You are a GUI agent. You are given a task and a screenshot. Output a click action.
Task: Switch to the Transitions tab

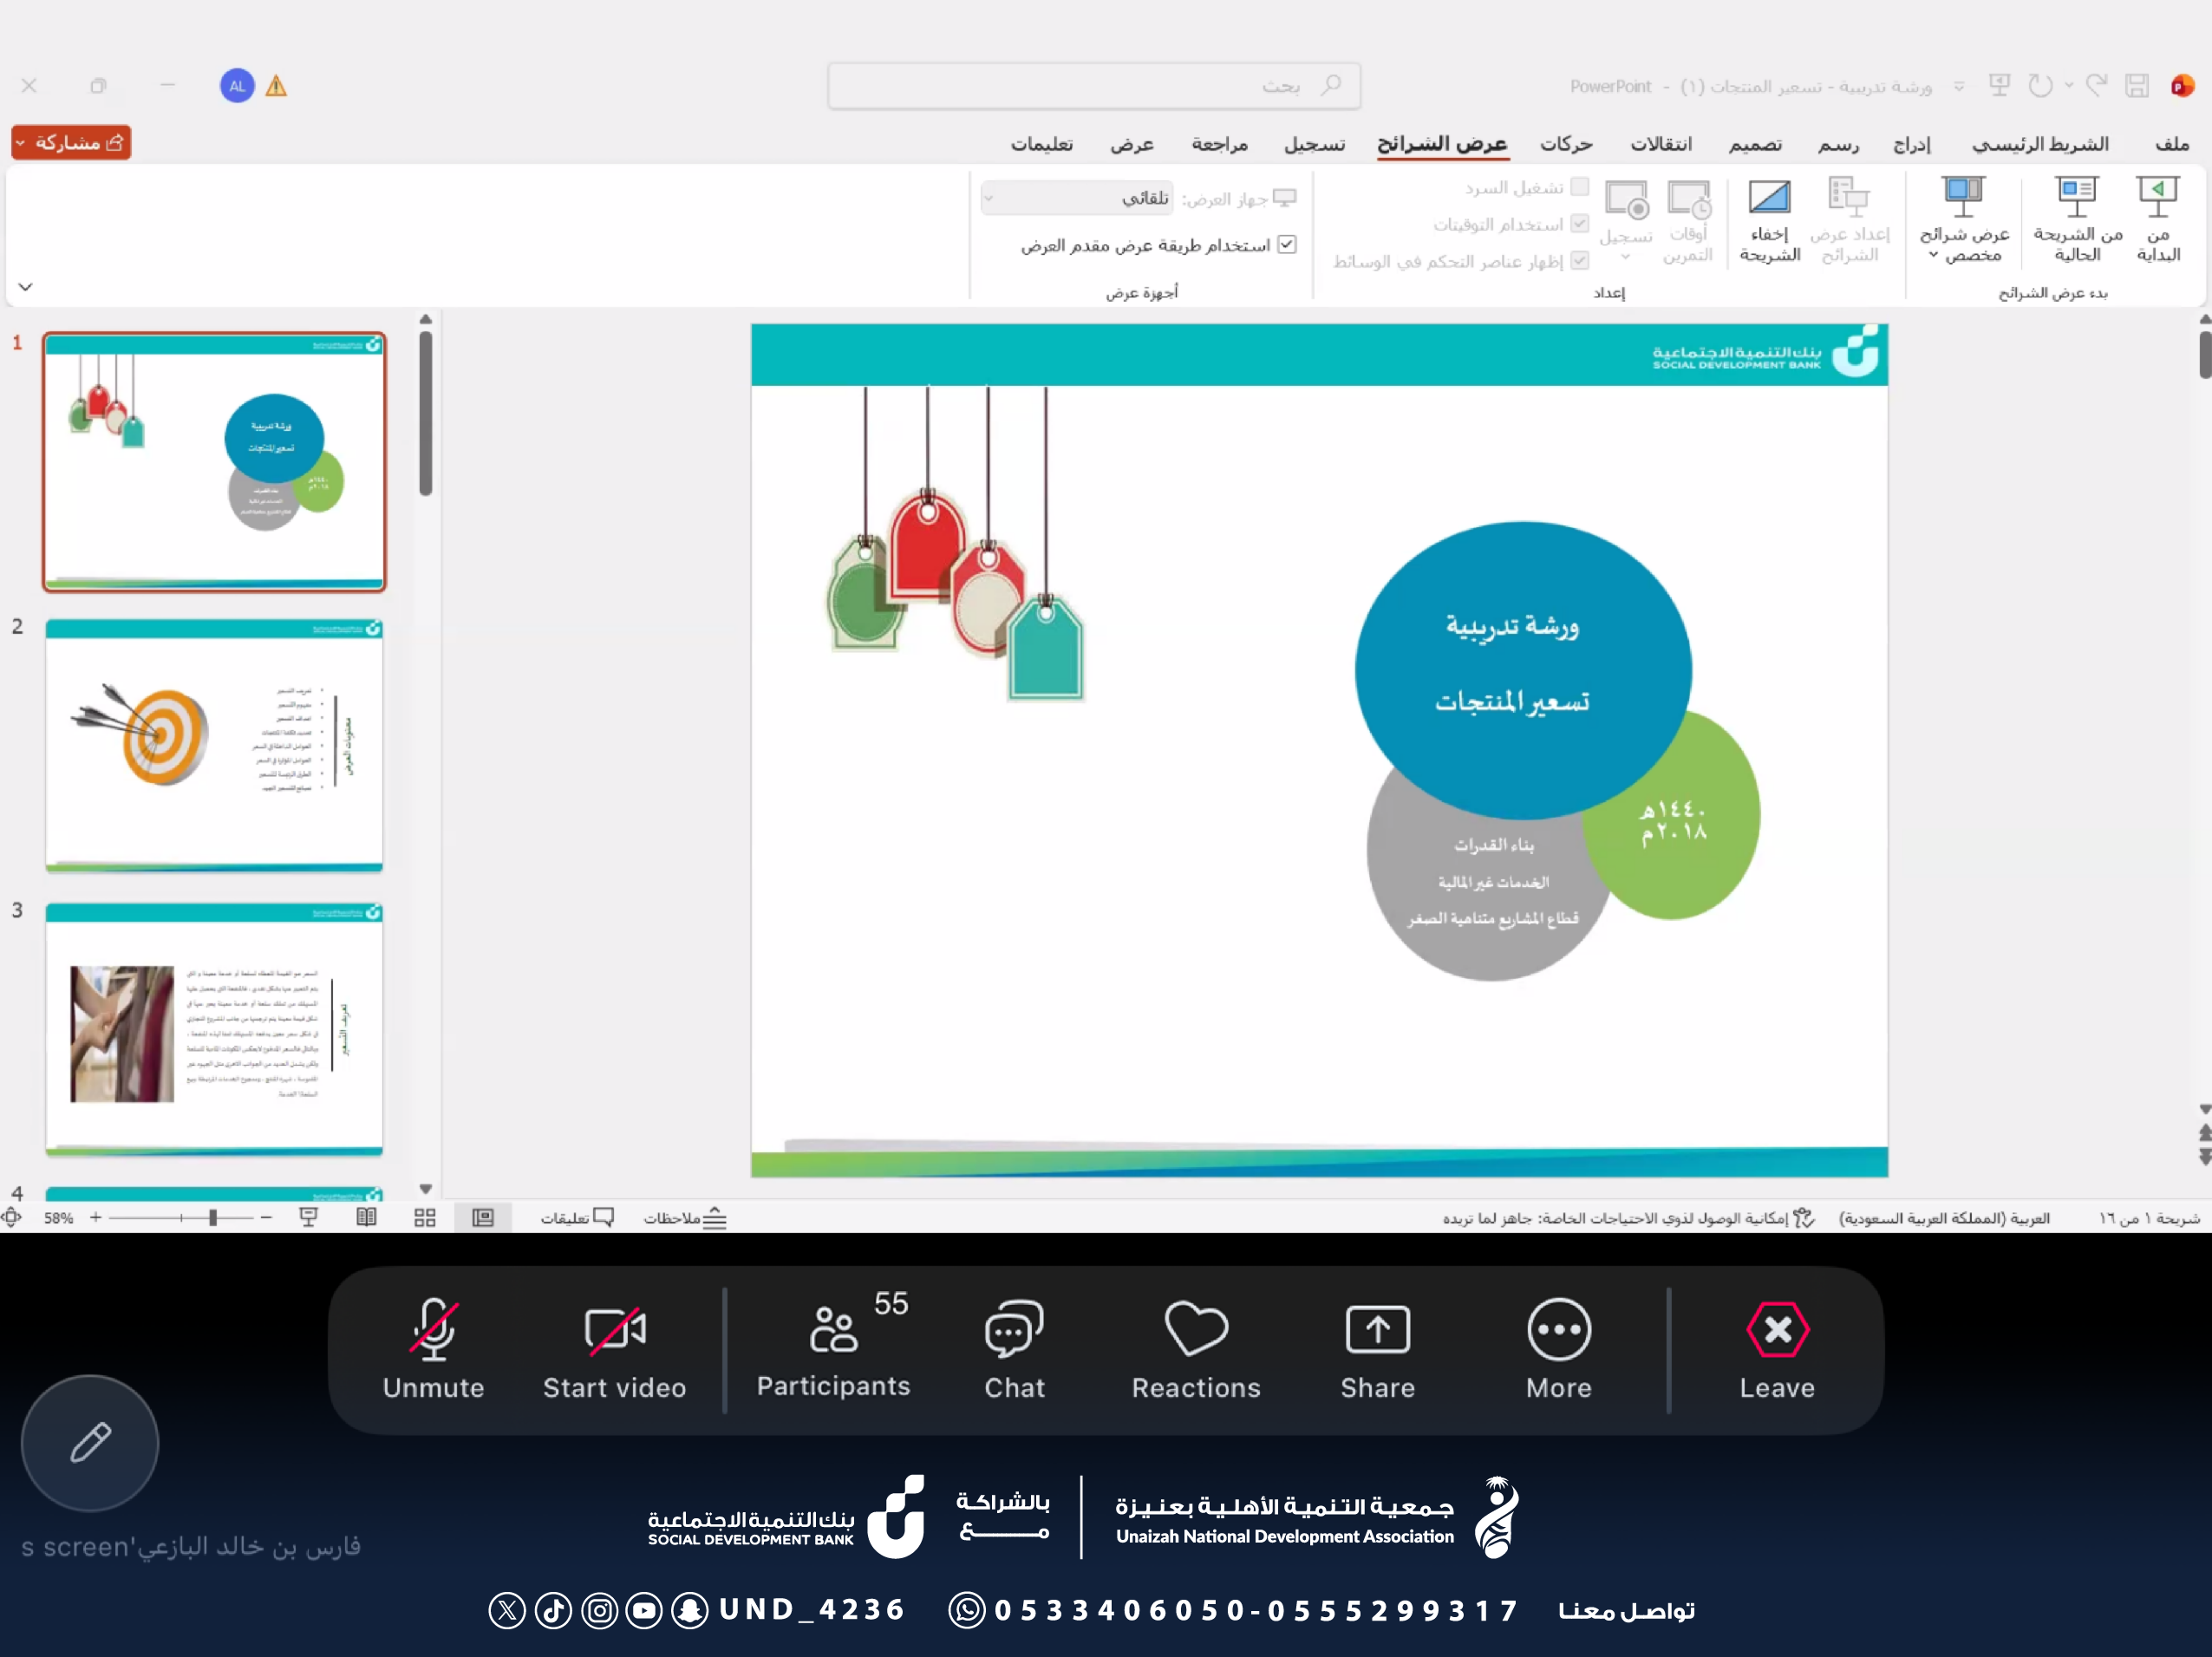coord(1661,144)
